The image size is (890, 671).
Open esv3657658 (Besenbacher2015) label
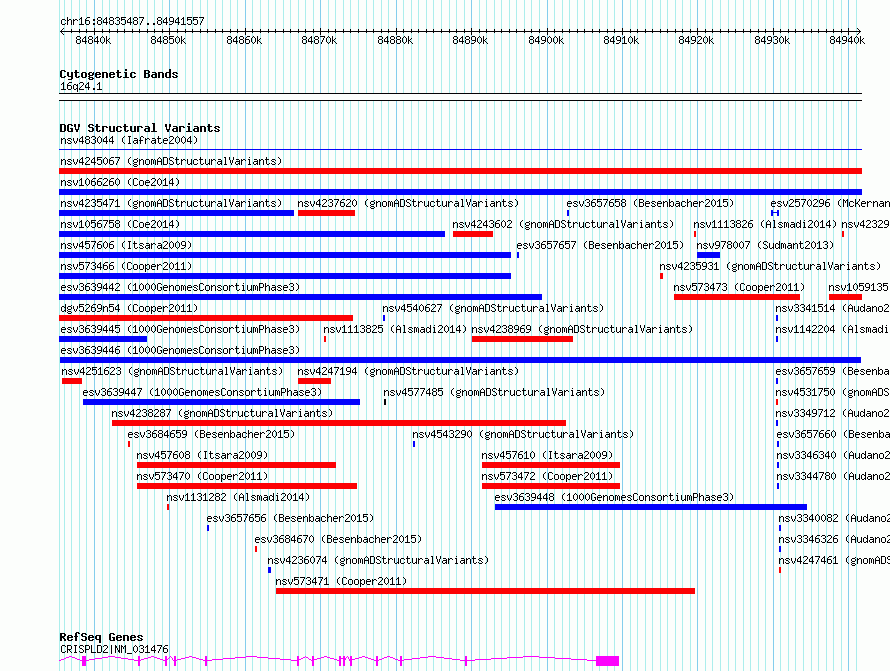tap(650, 203)
